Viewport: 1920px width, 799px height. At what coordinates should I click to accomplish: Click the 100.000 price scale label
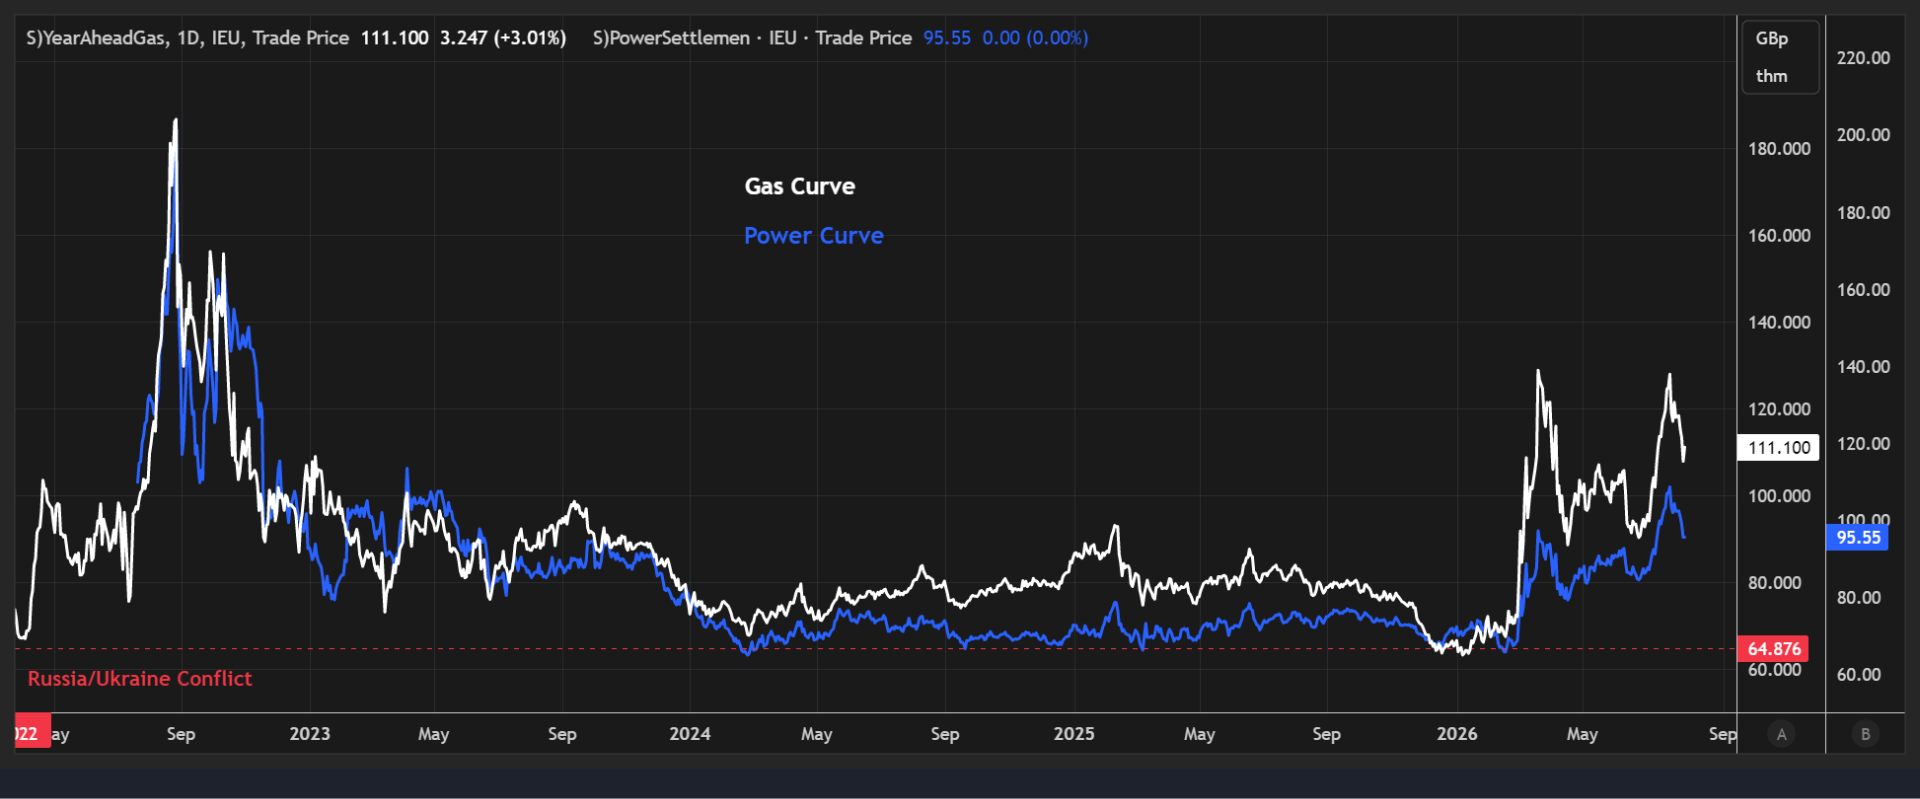pyautogui.click(x=1779, y=496)
